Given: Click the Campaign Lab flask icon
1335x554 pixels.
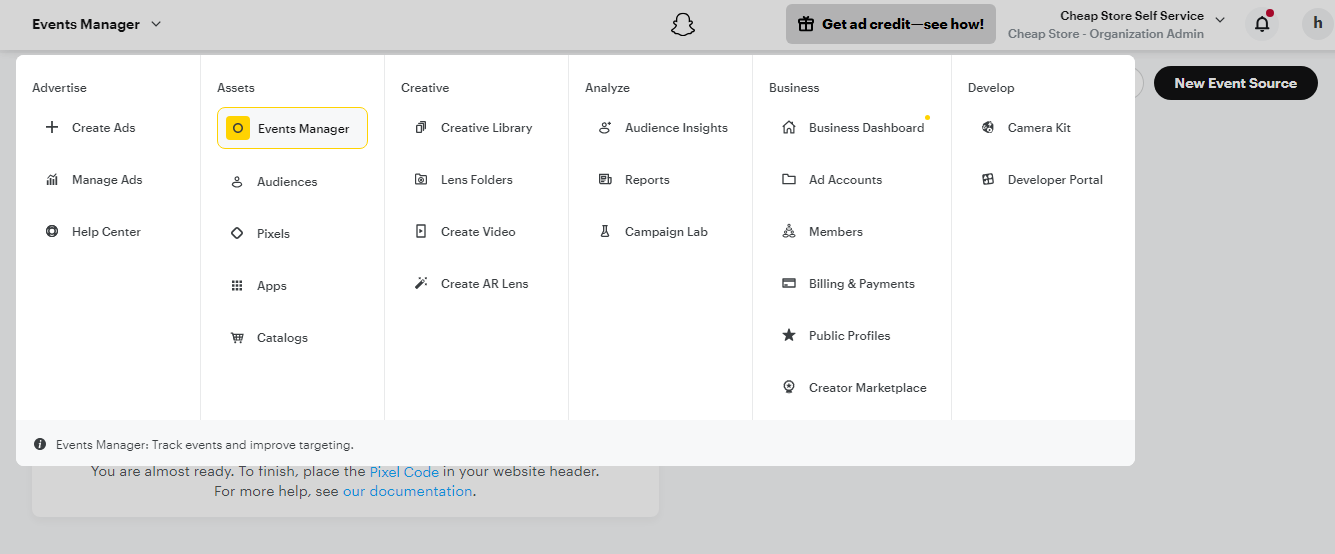Looking at the screenshot, I should pos(605,232).
